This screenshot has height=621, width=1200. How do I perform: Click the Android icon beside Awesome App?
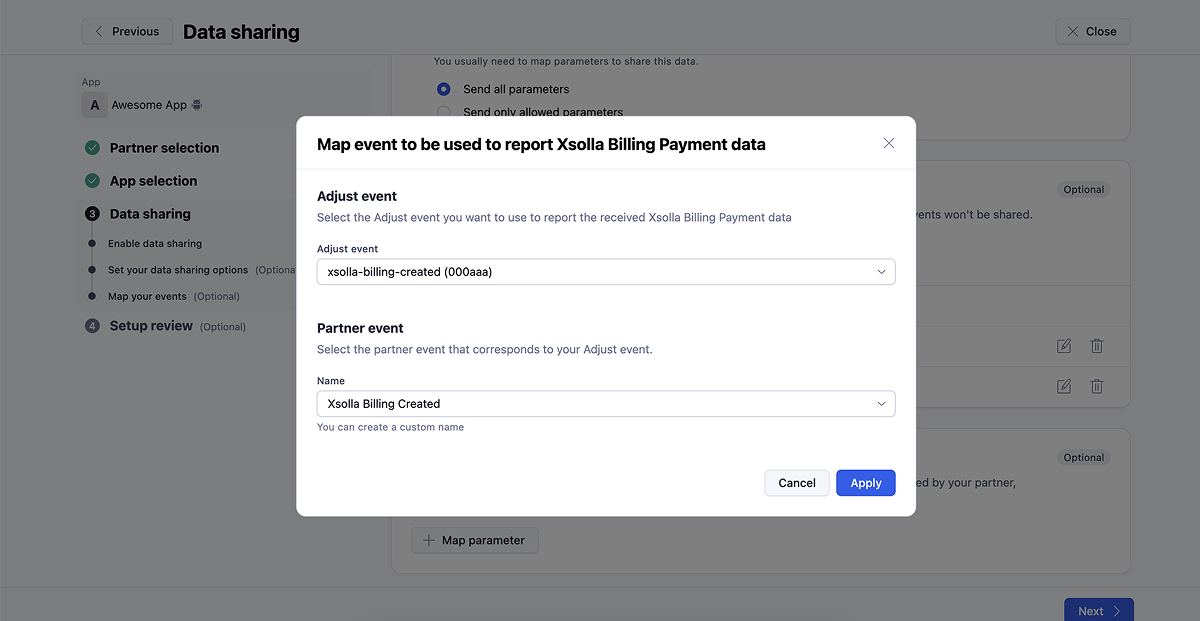pyautogui.click(x=197, y=105)
